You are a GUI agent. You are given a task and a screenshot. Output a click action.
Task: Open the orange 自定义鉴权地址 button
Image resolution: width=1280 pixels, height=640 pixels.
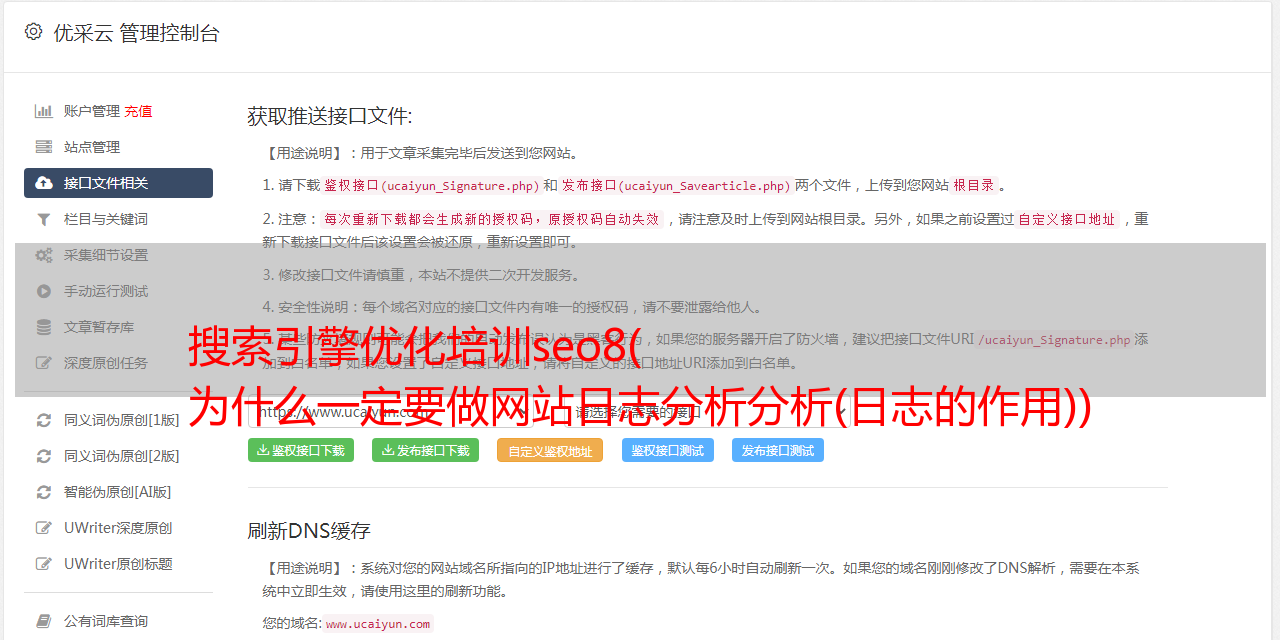coord(550,450)
